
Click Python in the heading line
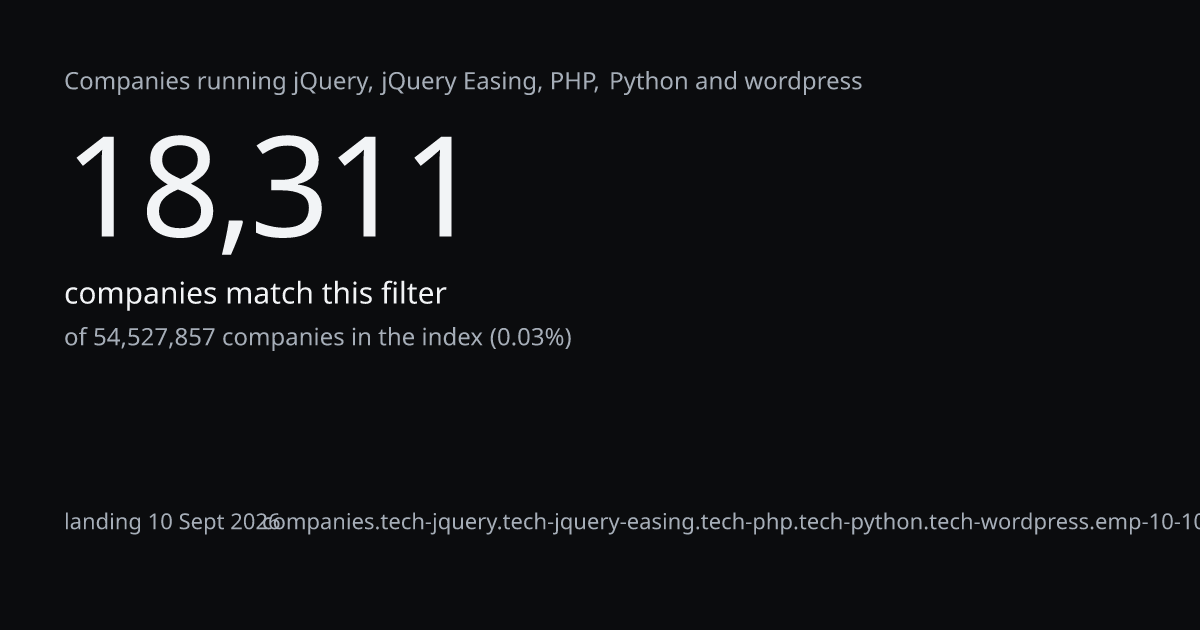coord(648,82)
